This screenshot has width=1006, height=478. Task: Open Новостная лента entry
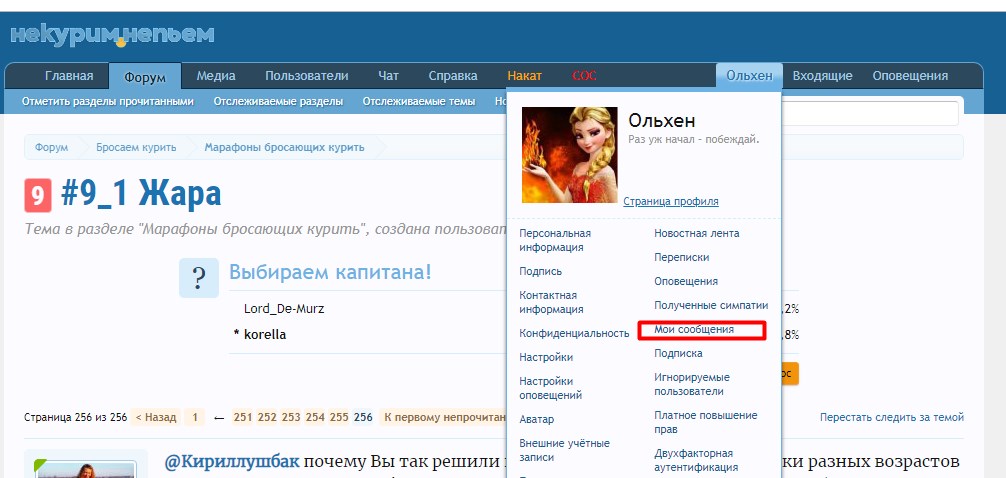pyautogui.click(x=697, y=234)
